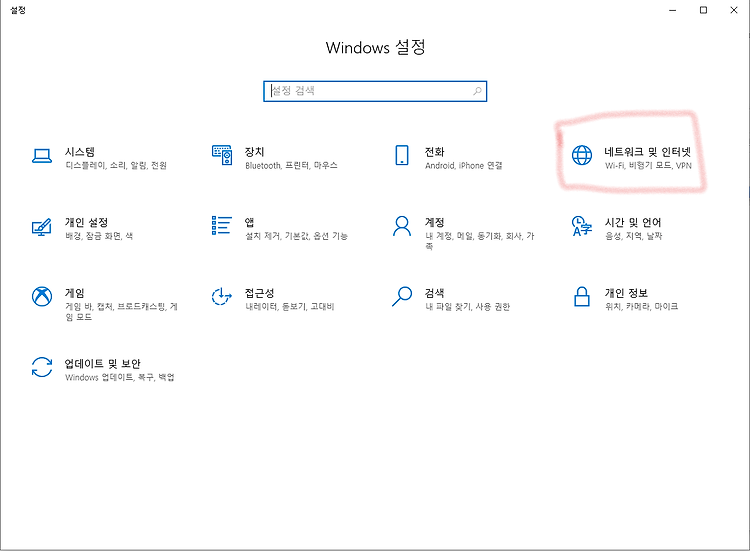
Task: Click the 전화 title text
Action: (x=434, y=152)
